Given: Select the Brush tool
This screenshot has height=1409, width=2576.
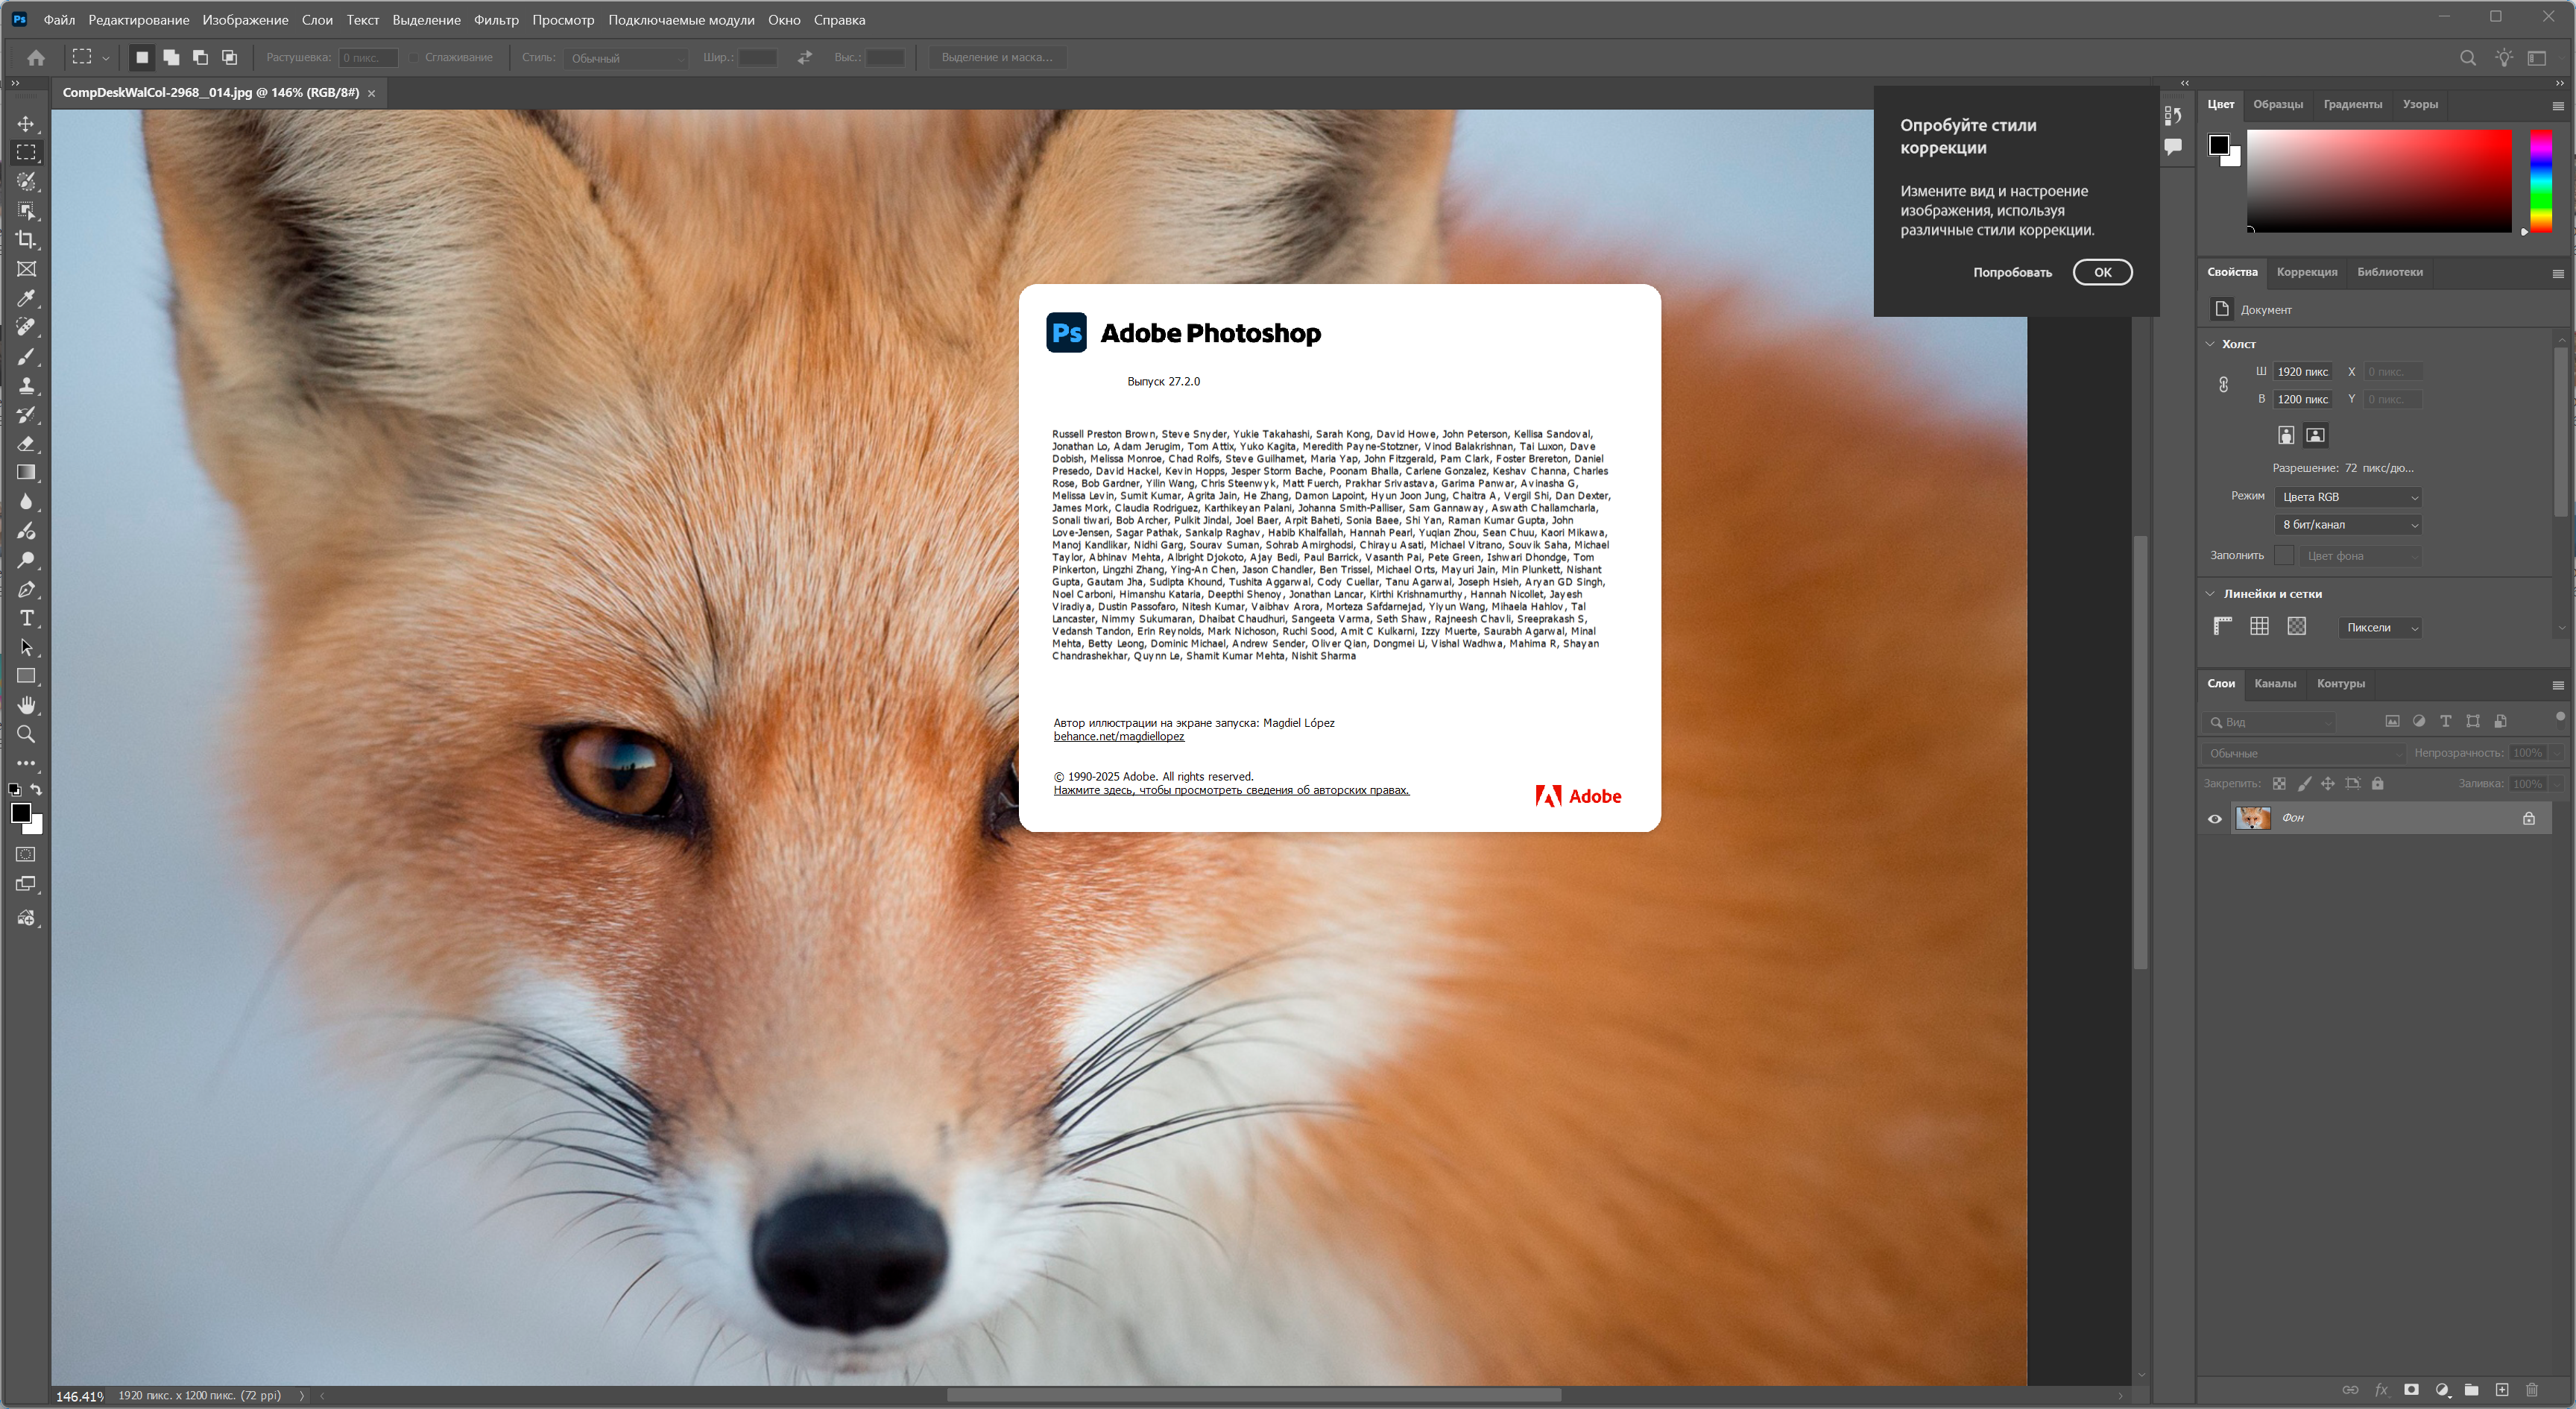Looking at the screenshot, I should pos(26,356).
